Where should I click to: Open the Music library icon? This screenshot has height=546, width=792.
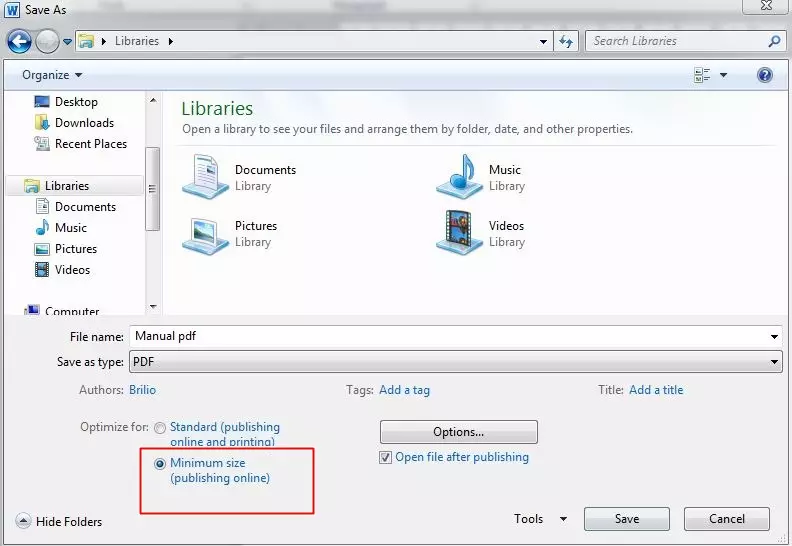[x=460, y=177]
